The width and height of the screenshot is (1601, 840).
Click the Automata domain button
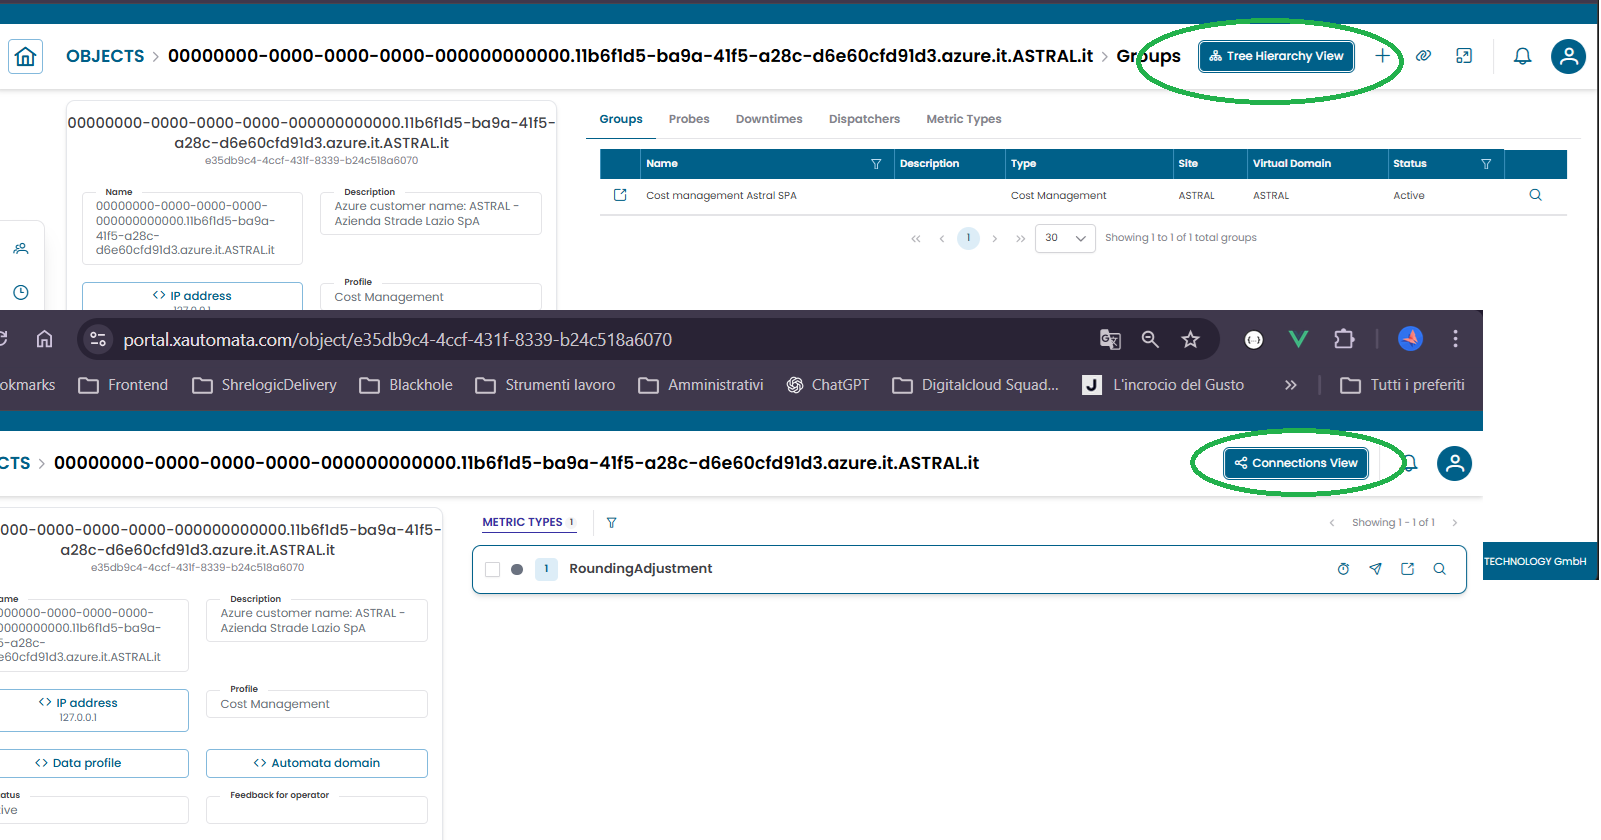(317, 763)
